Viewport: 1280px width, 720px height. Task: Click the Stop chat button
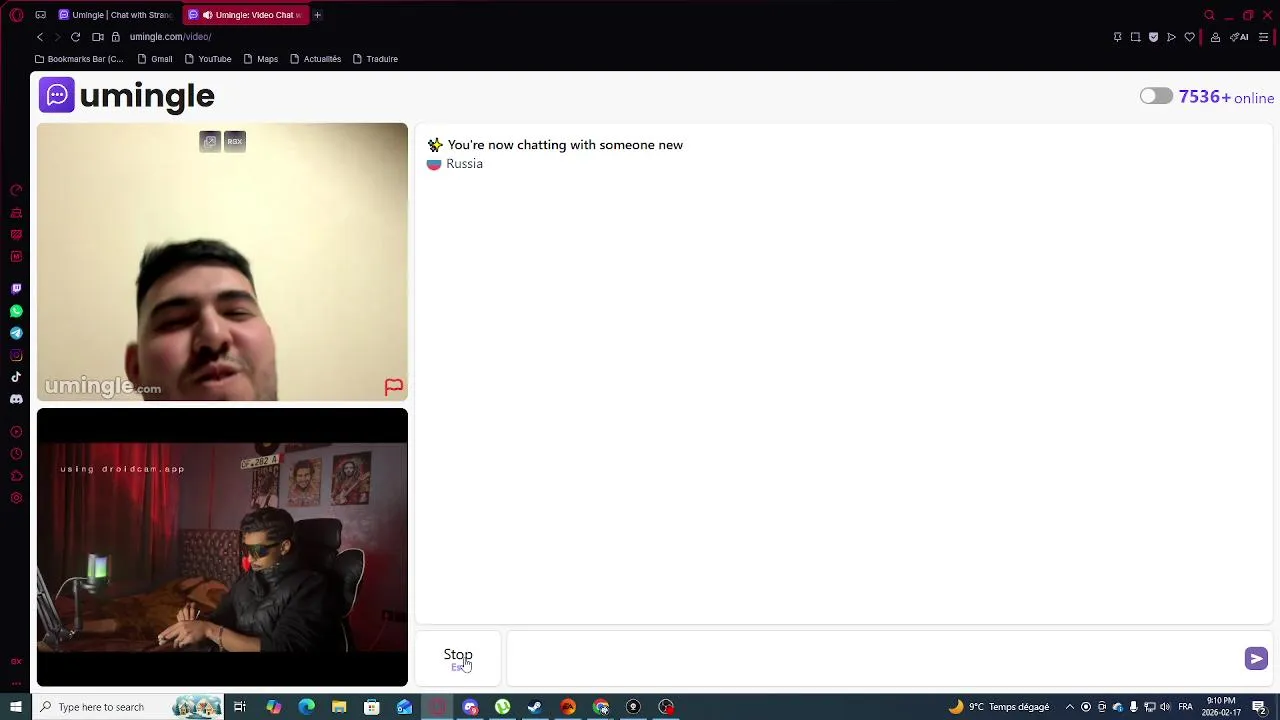click(458, 658)
